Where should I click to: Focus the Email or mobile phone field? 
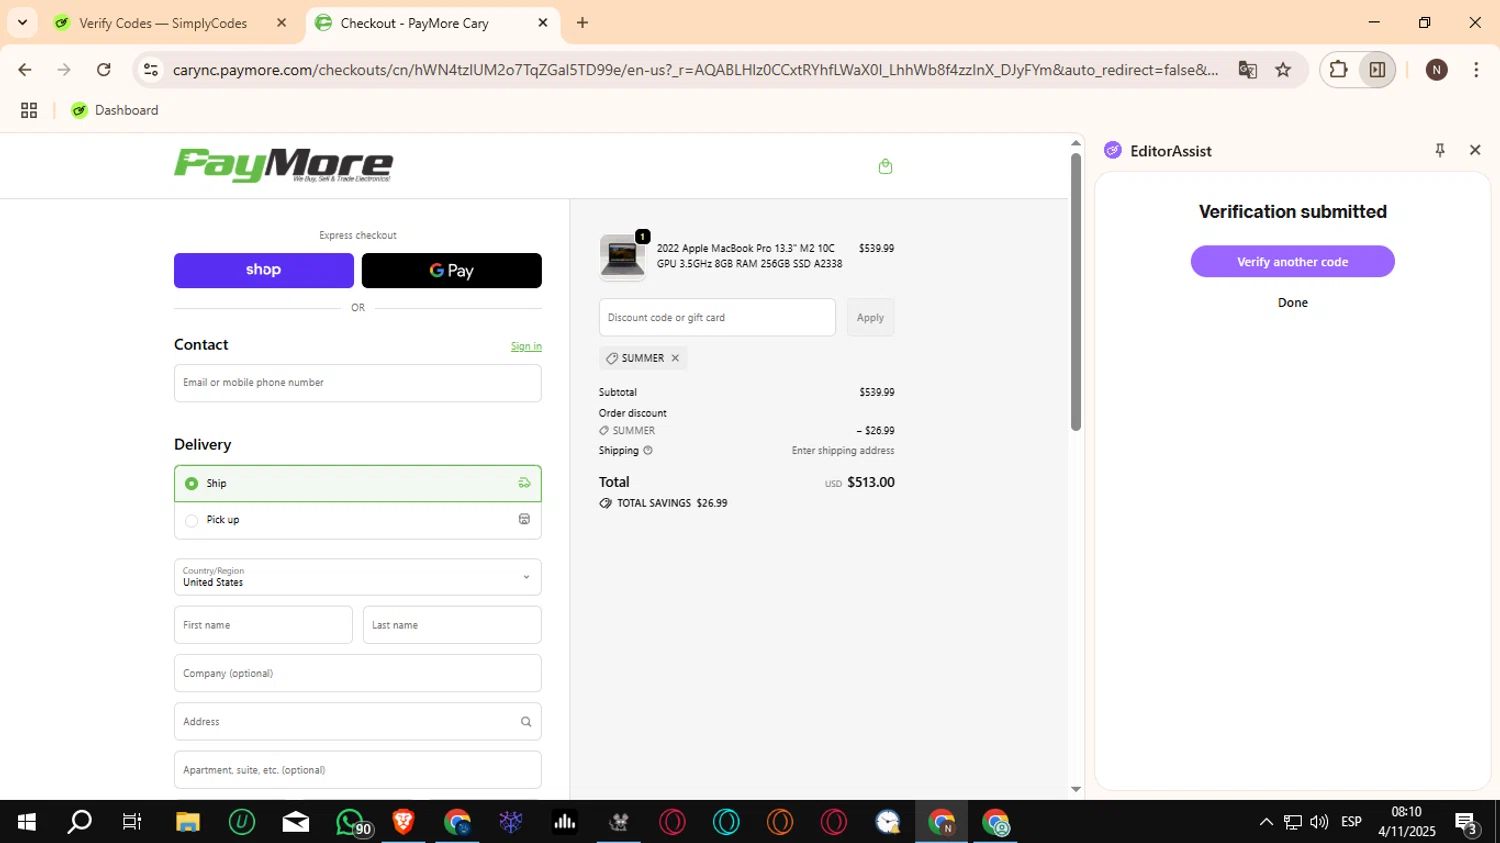[x=358, y=383]
